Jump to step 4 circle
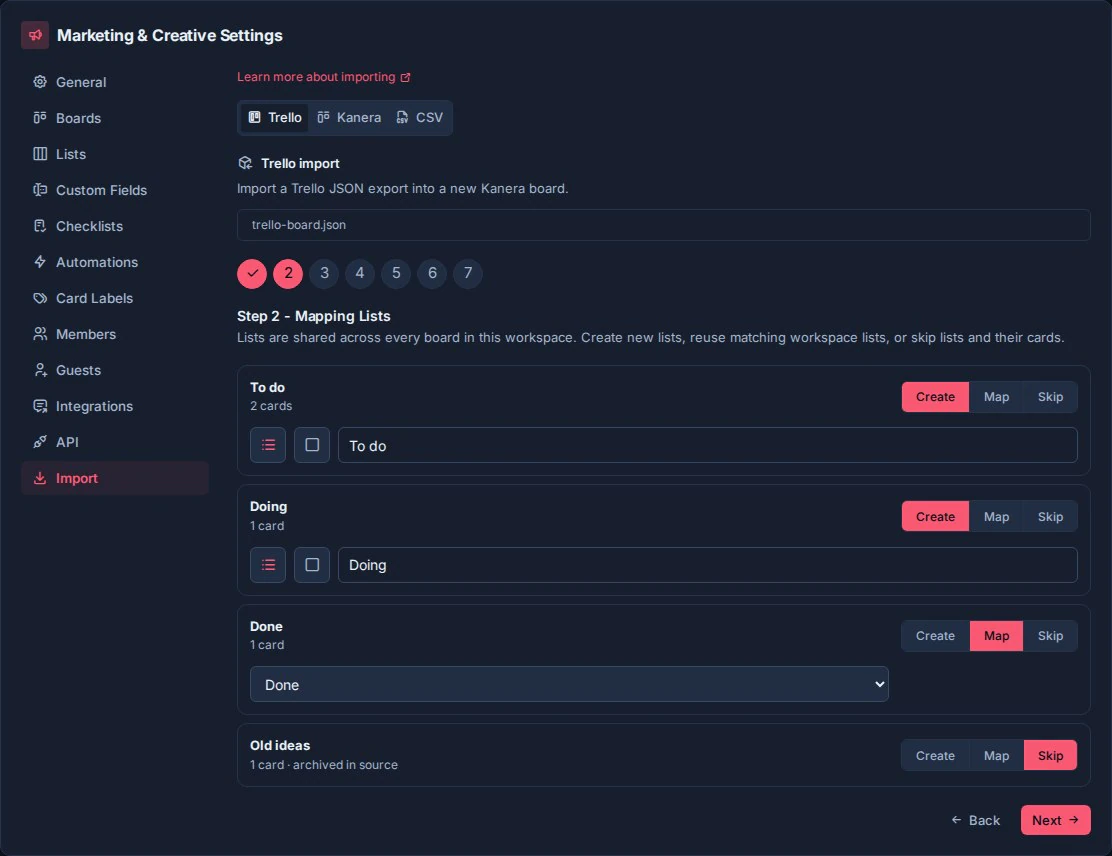This screenshot has height=856, width=1112. click(360, 273)
